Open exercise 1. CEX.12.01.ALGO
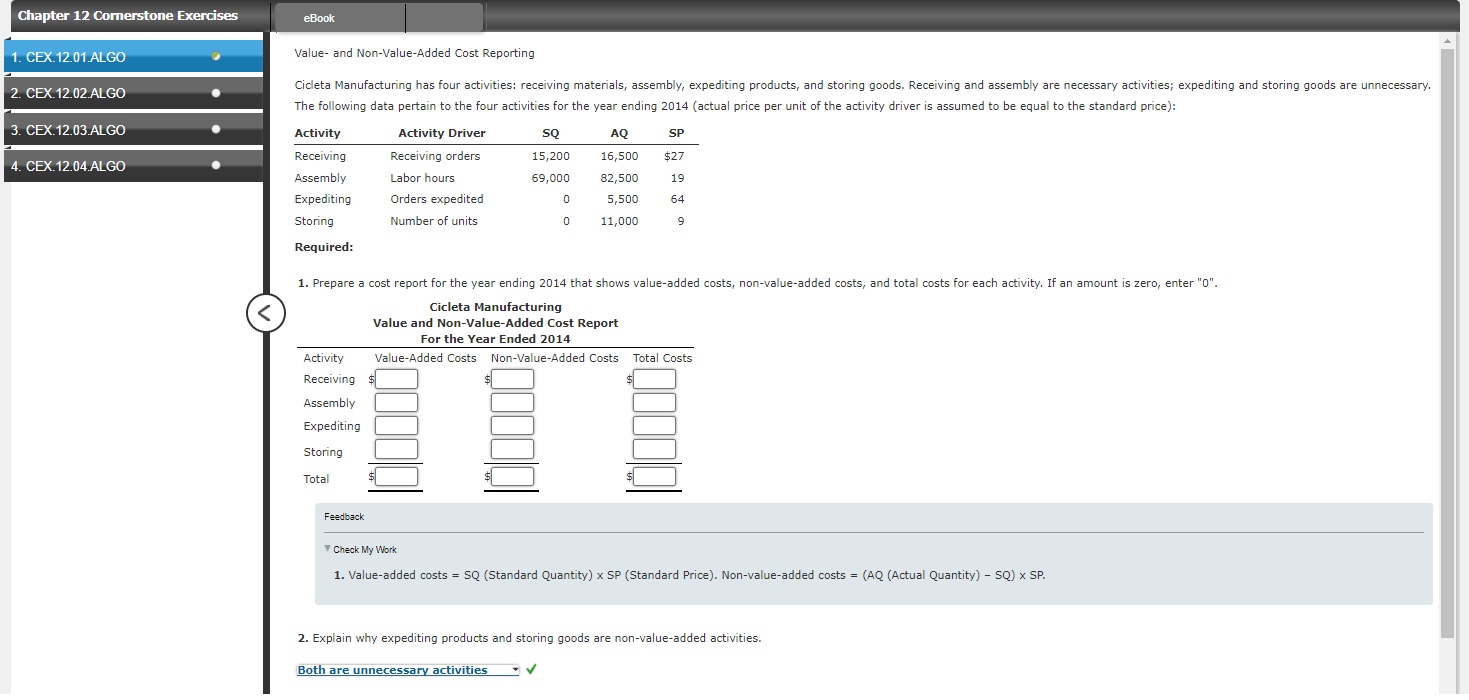1469x700 pixels. click(132, 57)
